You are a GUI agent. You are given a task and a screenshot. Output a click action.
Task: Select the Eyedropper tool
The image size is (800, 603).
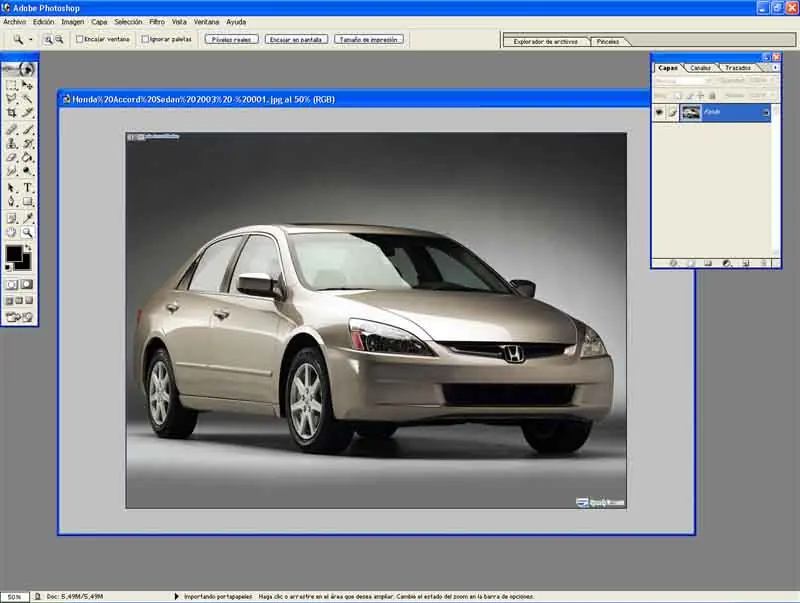click(x=28, y=218)
